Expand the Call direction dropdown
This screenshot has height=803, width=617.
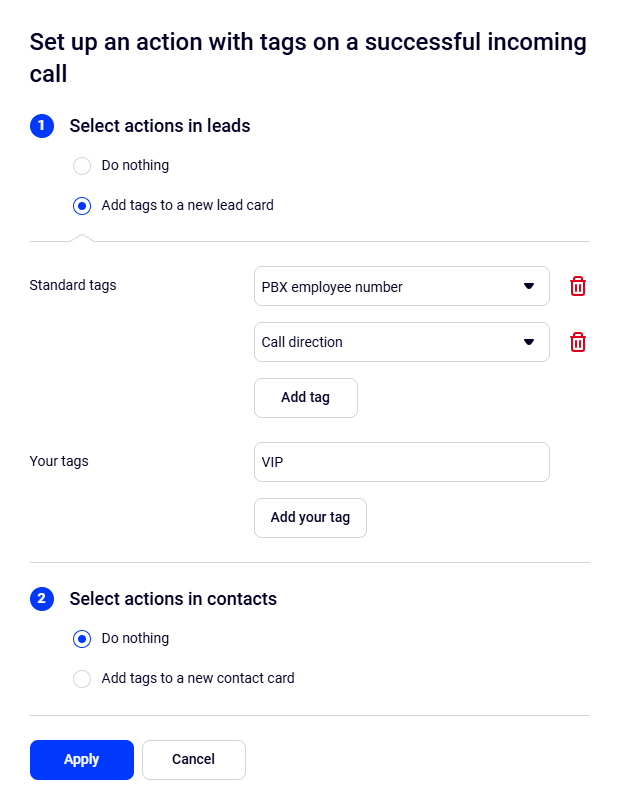point(401,342)
